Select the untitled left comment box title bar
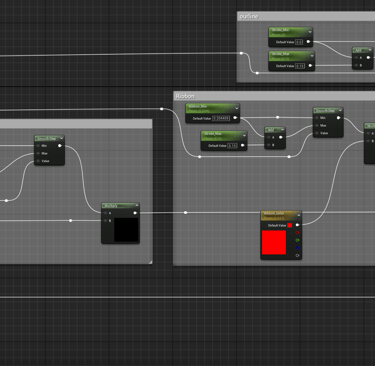 click(x=76, y=124)
